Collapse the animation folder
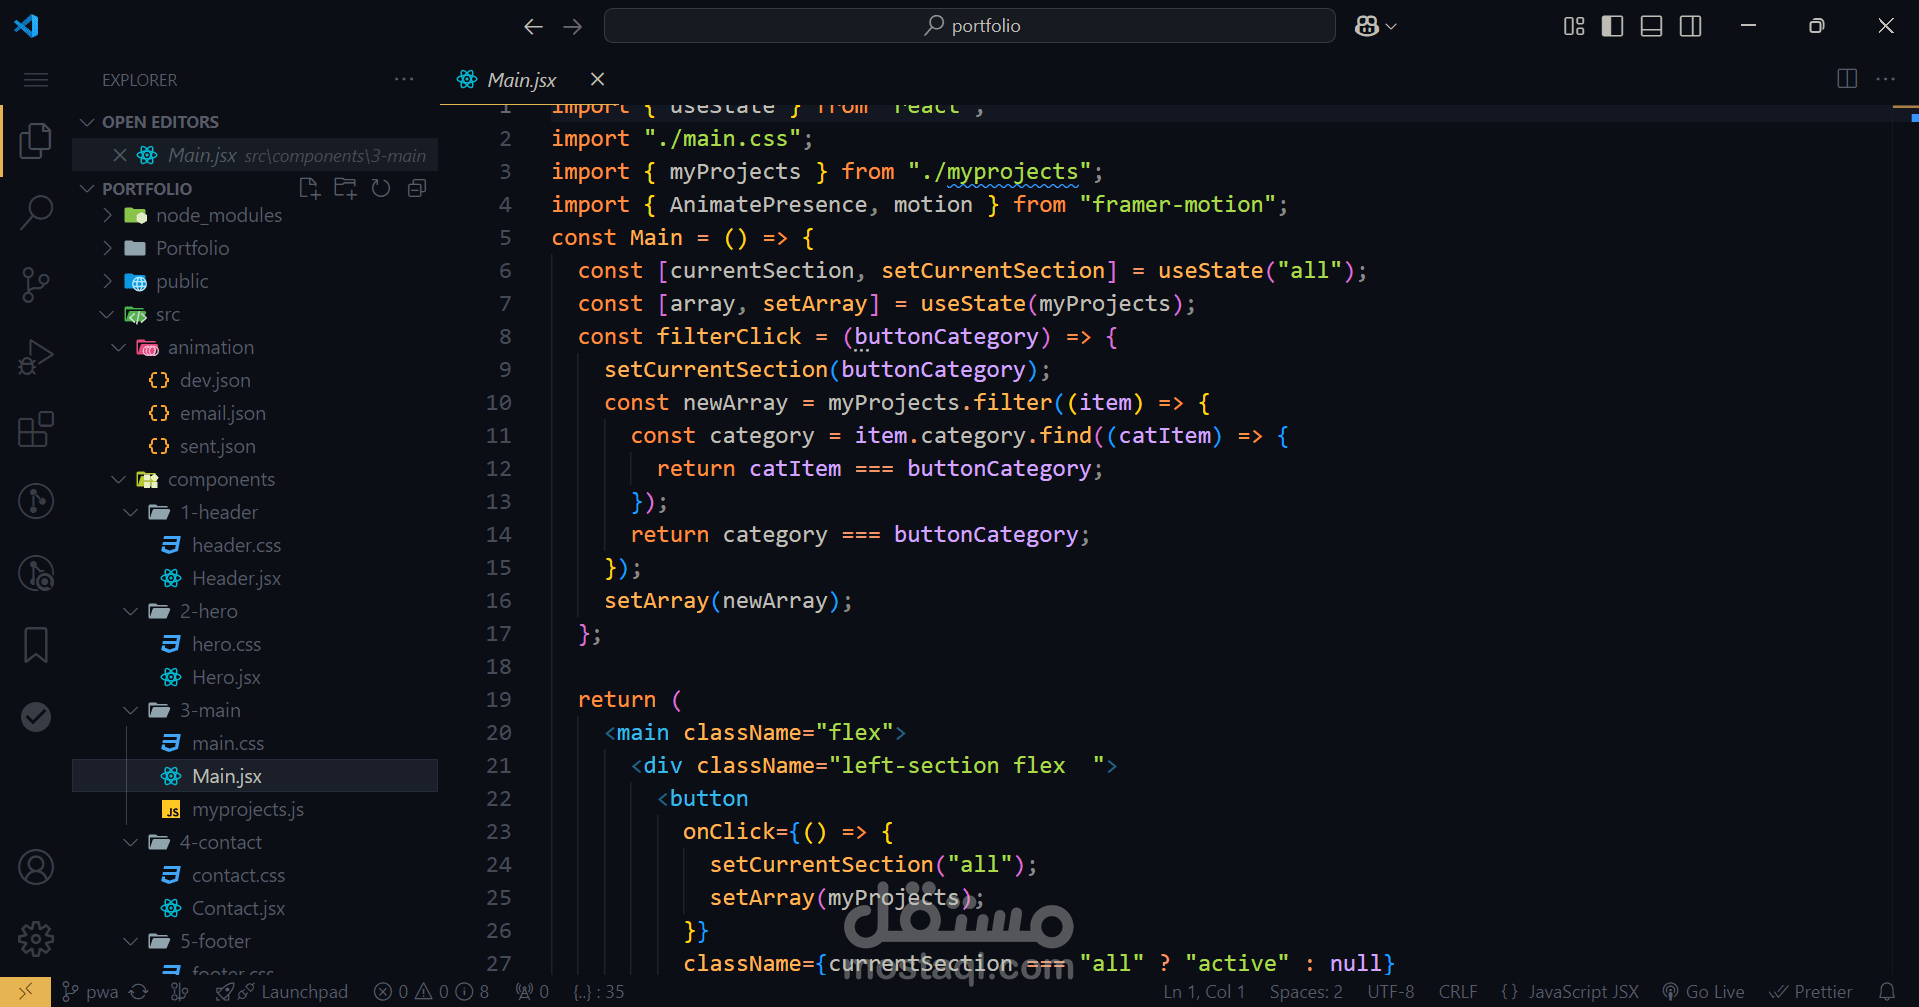This screenshot has height=1007, width=1919. pyautogui.click(x=119, y=347)
